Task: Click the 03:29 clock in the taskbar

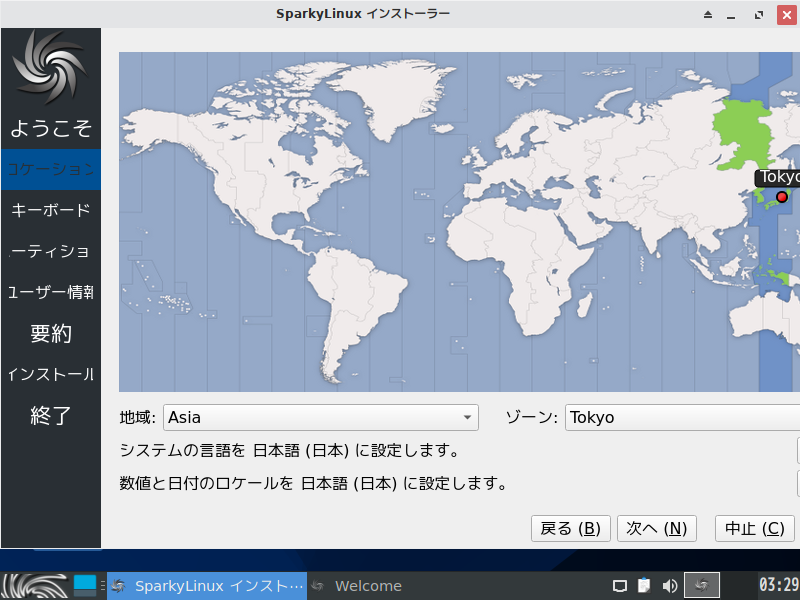Action: (x=779, y=585)
